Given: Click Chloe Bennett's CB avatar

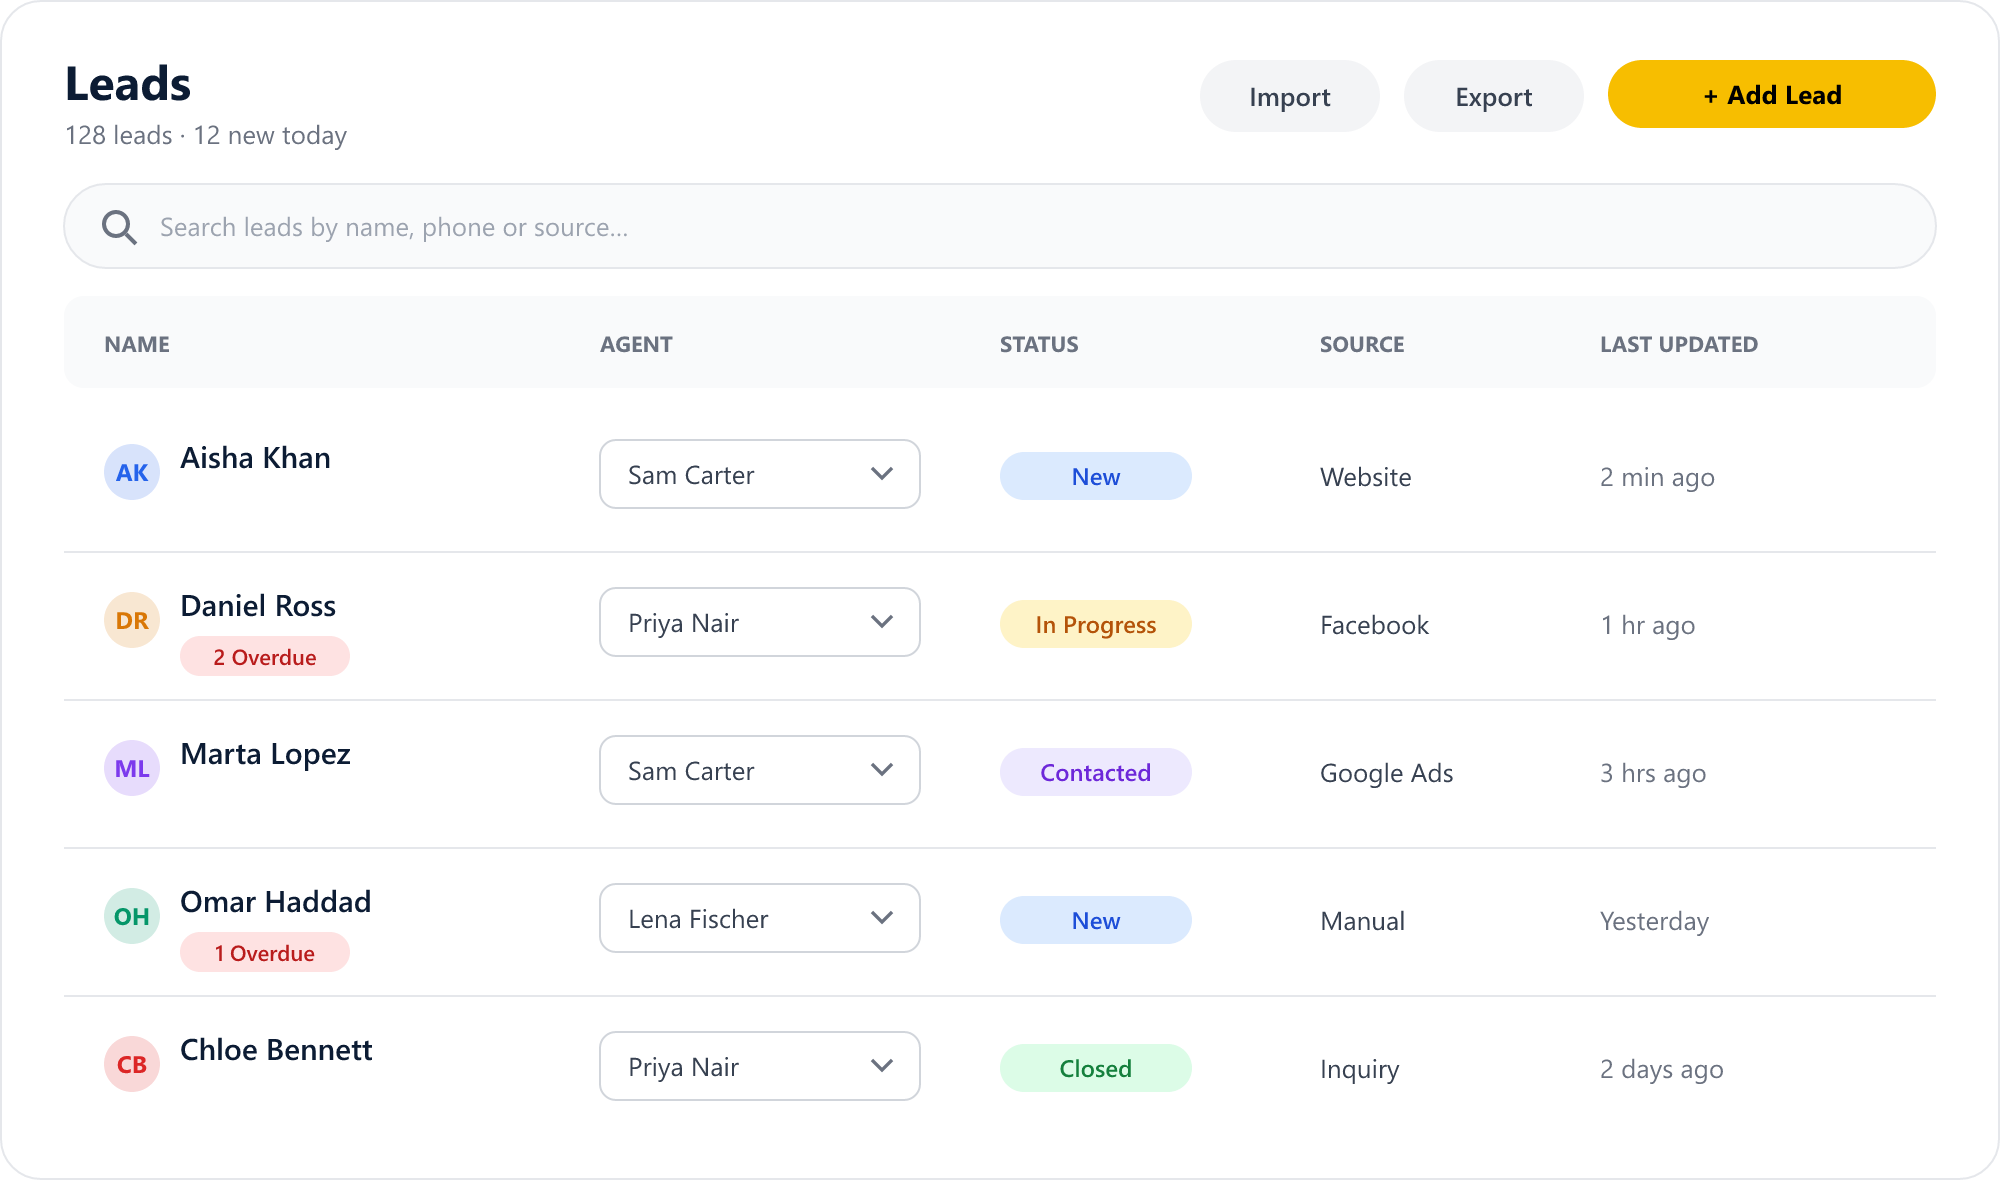Looking at the screenshot, I should (132, 1064).
